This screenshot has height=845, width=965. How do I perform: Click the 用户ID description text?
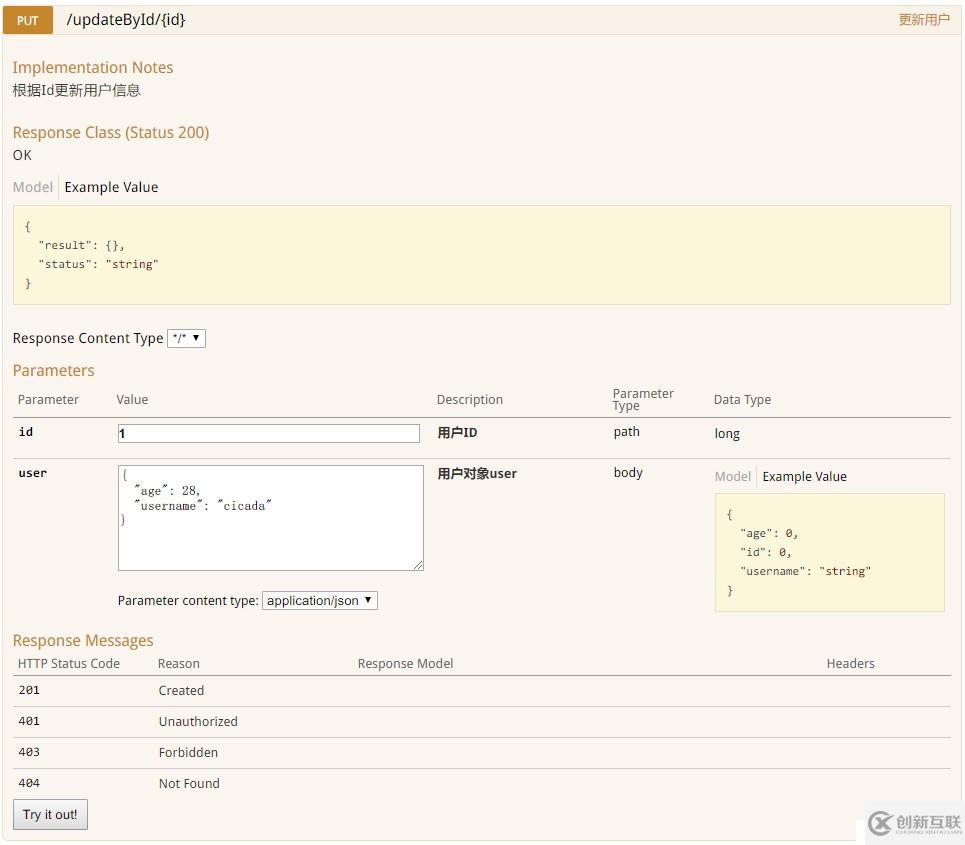(x=457, y=433)
